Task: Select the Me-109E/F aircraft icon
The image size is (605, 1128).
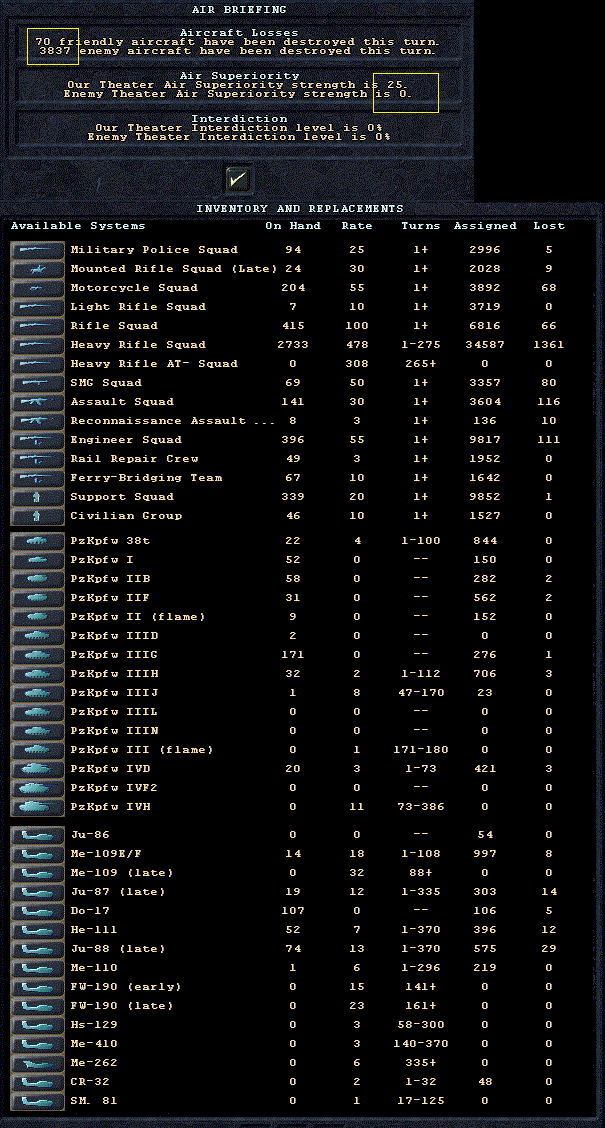Action: [x=38, y=854]
